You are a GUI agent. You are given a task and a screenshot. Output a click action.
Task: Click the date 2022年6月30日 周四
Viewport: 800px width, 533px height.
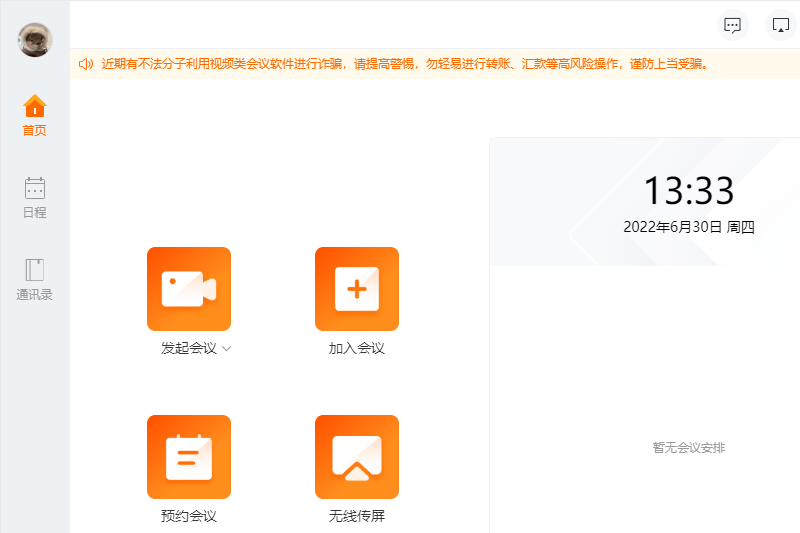coord(688,227)
